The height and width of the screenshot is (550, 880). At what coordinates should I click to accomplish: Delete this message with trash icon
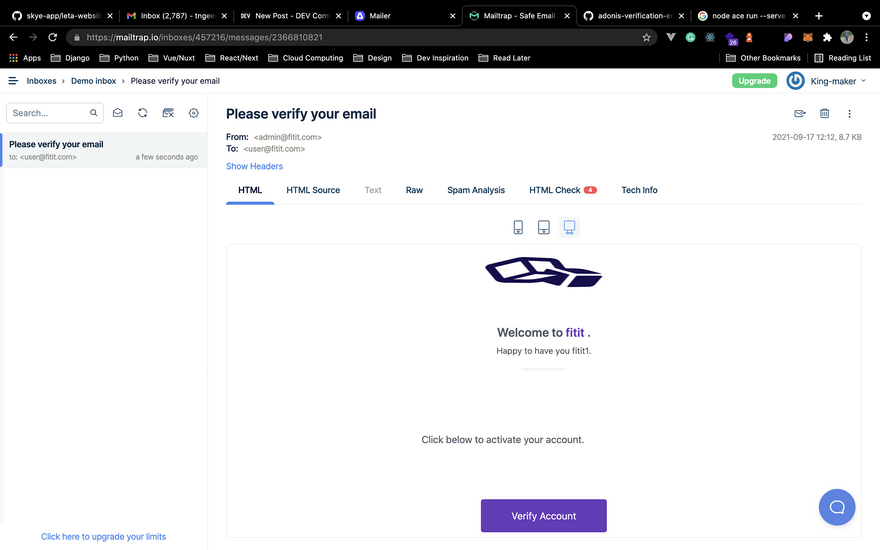click(x=825, y=114)
